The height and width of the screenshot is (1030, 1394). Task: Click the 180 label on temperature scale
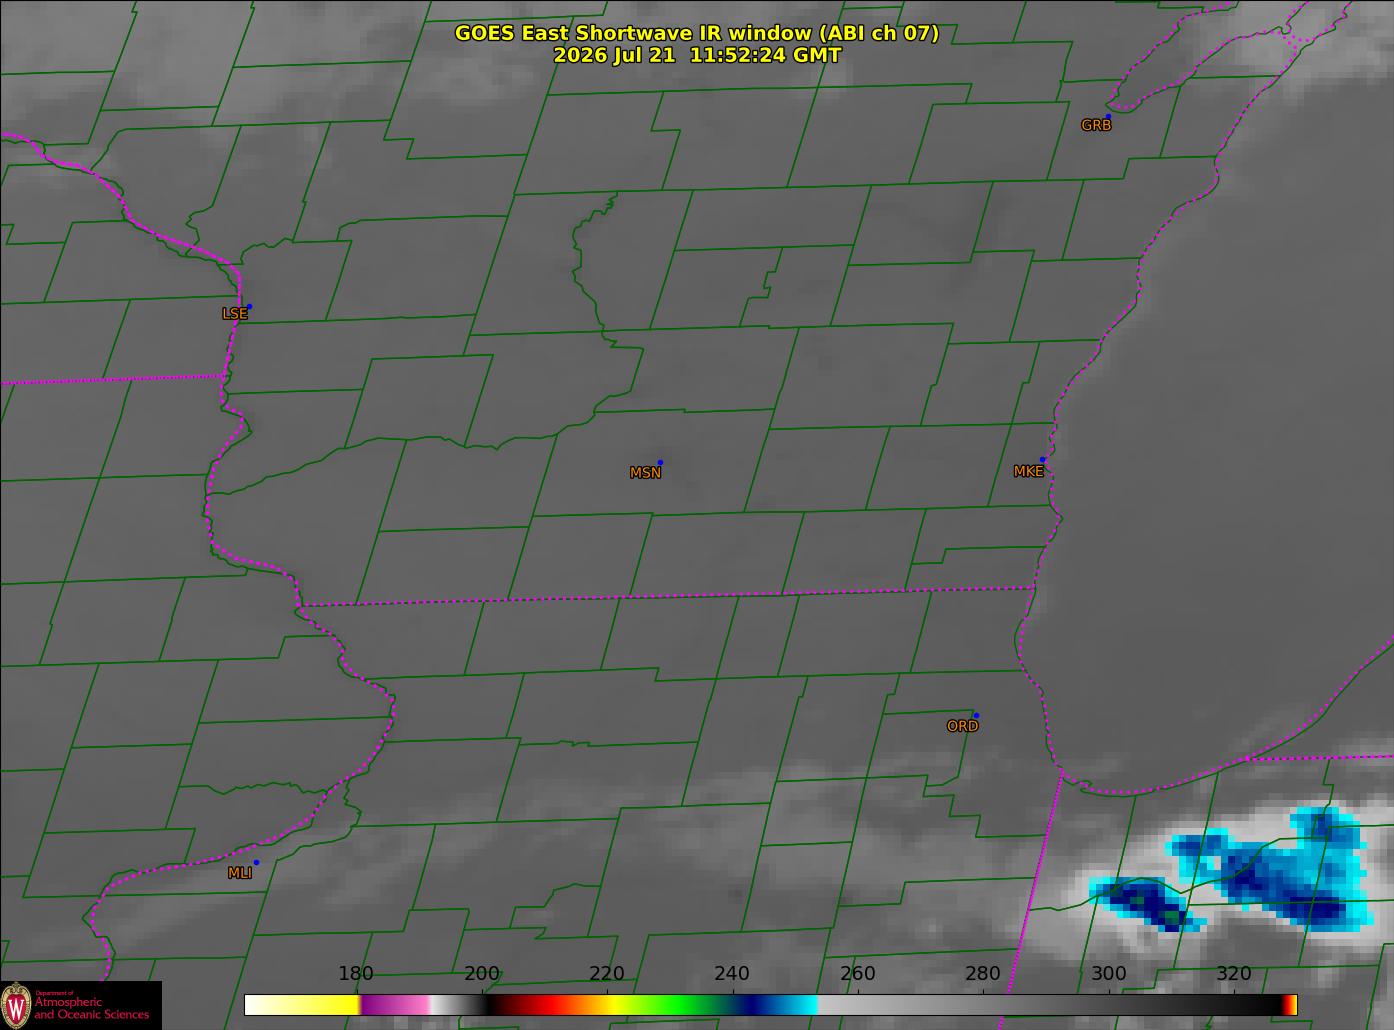coord(355,974)
